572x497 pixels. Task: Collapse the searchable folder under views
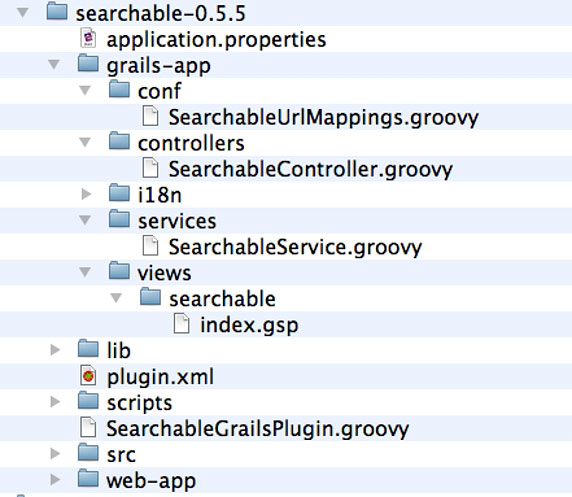coord(116,298)
